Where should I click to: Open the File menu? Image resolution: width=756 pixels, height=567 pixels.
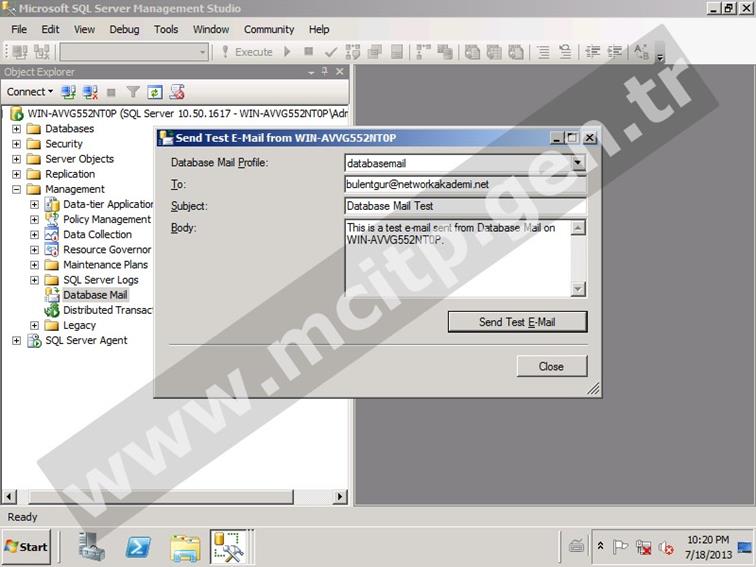coord(19,29)
